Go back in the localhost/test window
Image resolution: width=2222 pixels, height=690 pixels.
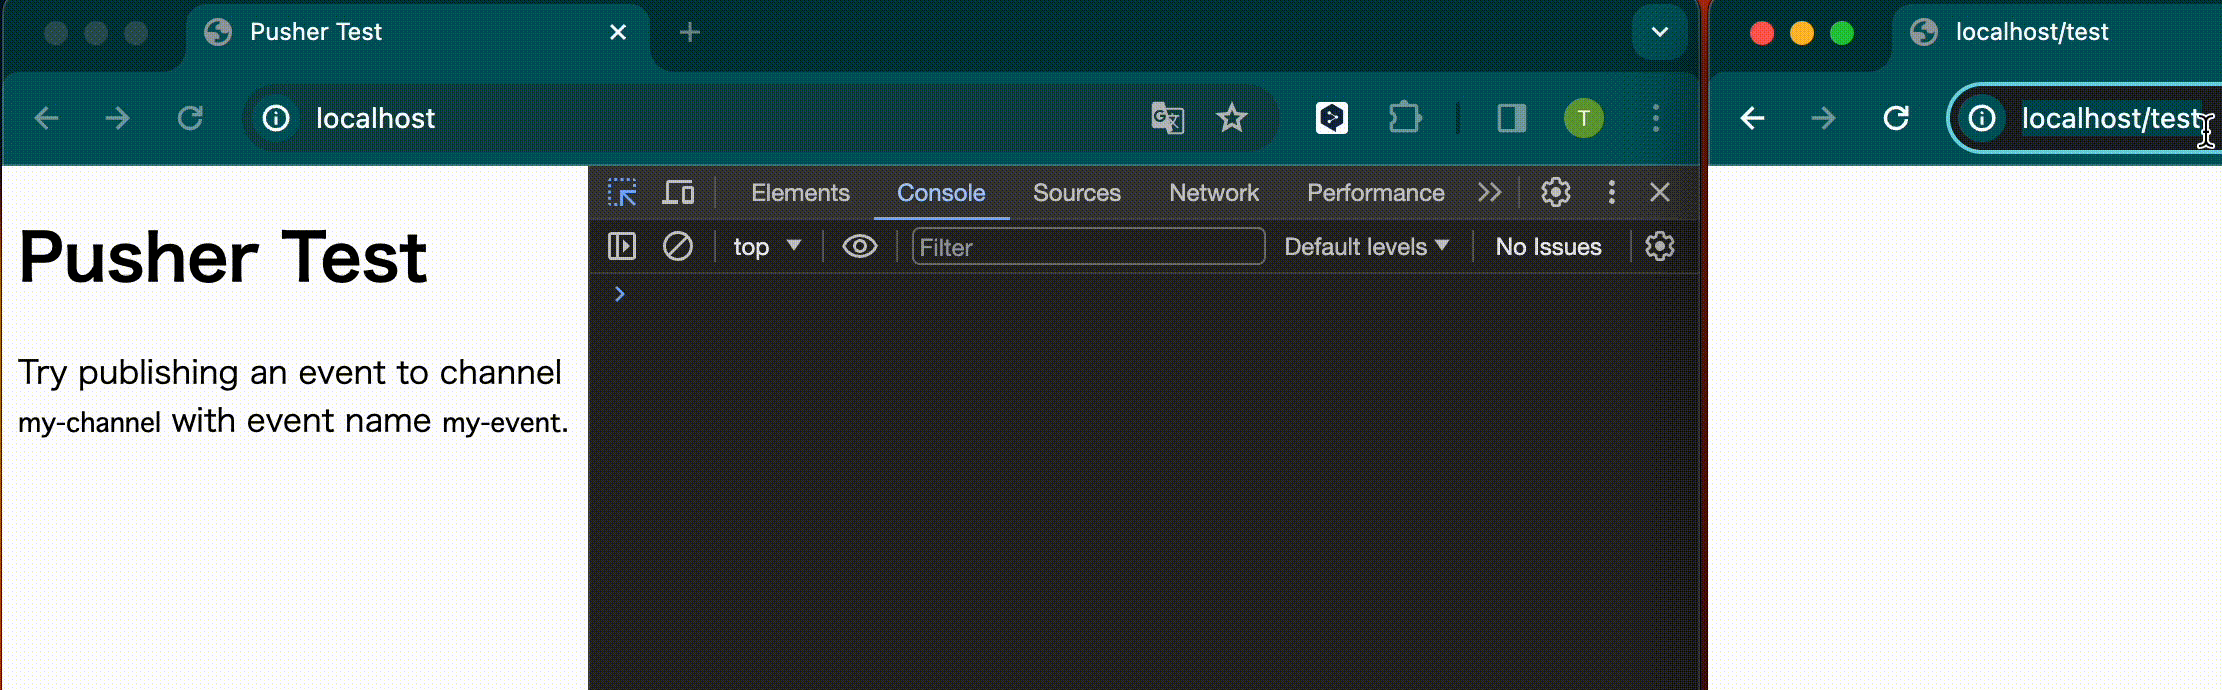[x=1752, y=118]
